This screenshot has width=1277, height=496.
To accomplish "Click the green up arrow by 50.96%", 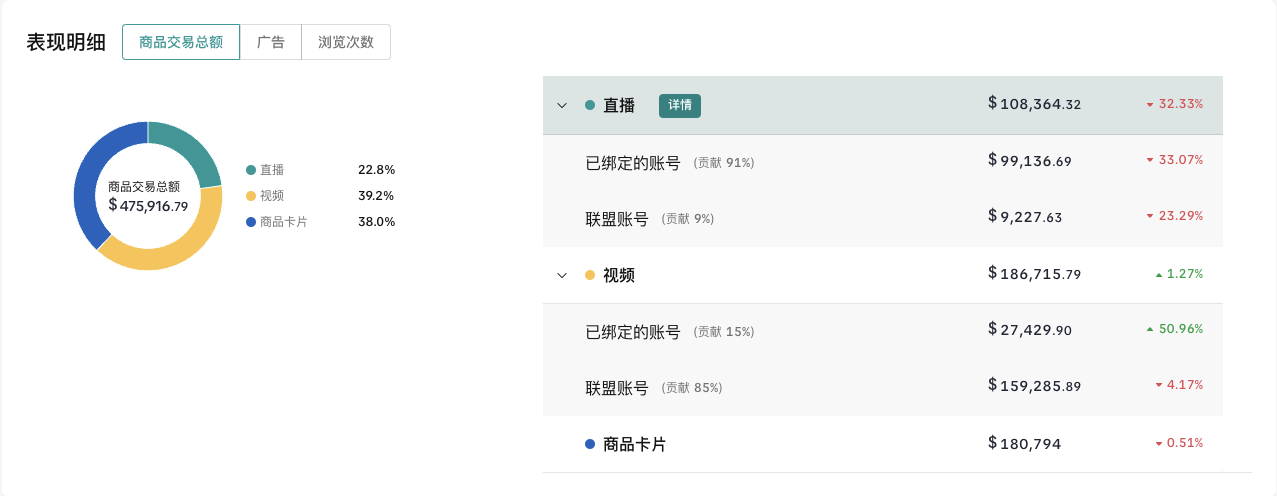I will pos(1150,330).
